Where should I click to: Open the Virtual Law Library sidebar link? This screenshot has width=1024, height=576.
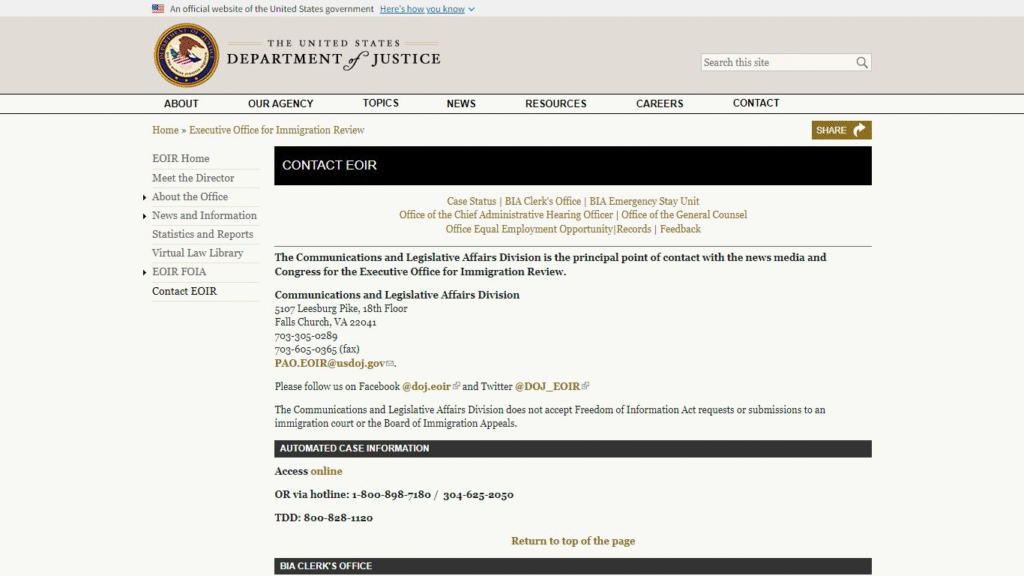point(197,253)
